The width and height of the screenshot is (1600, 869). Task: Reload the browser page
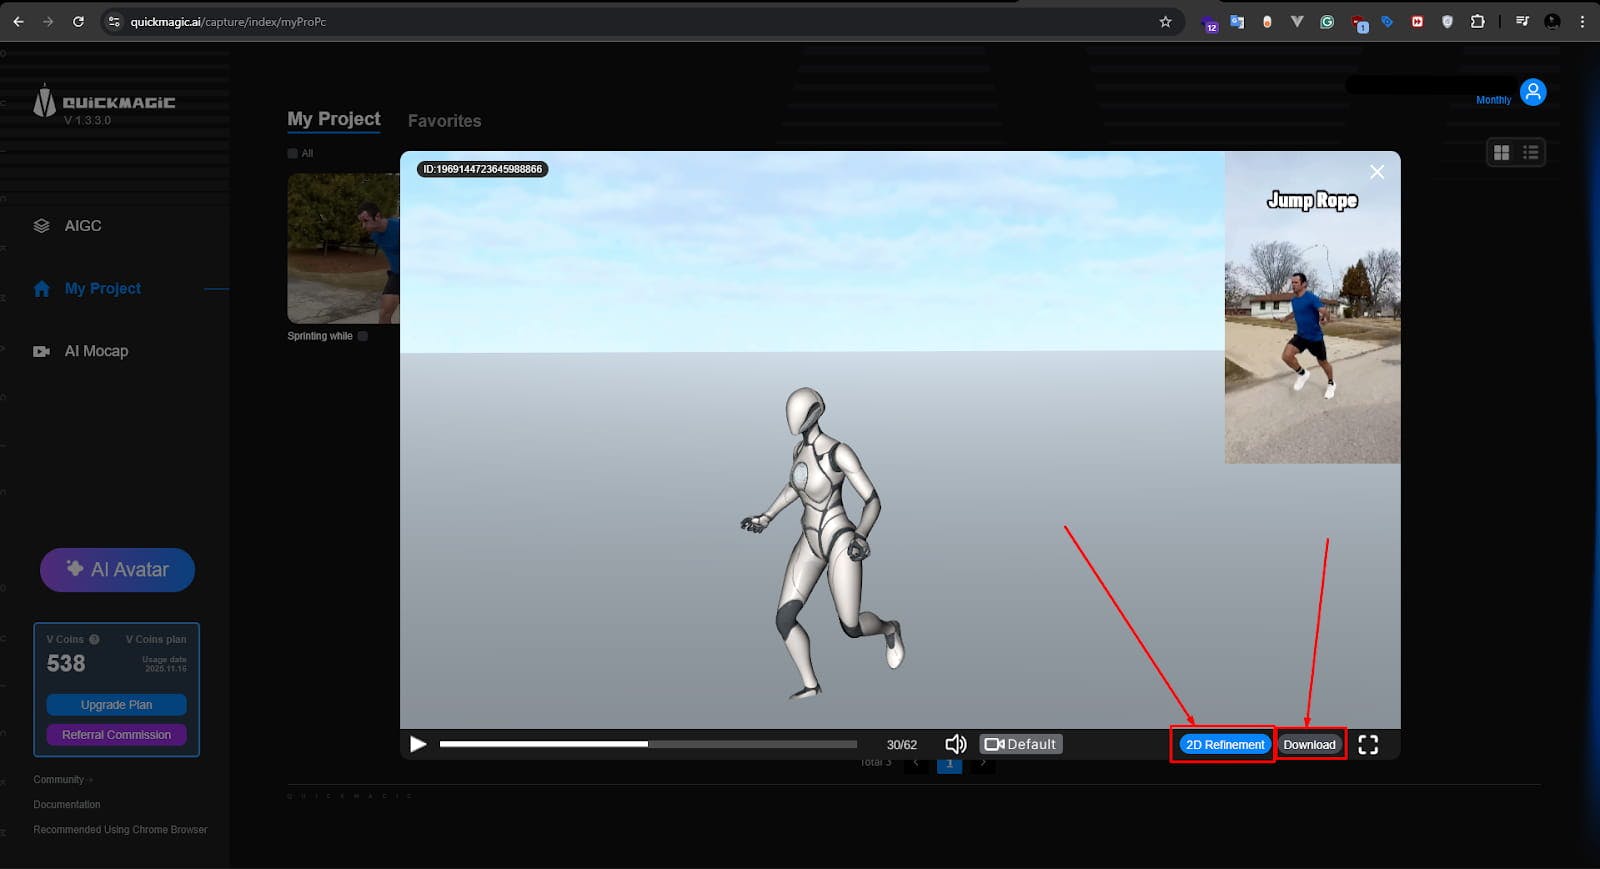click(78, 21)
